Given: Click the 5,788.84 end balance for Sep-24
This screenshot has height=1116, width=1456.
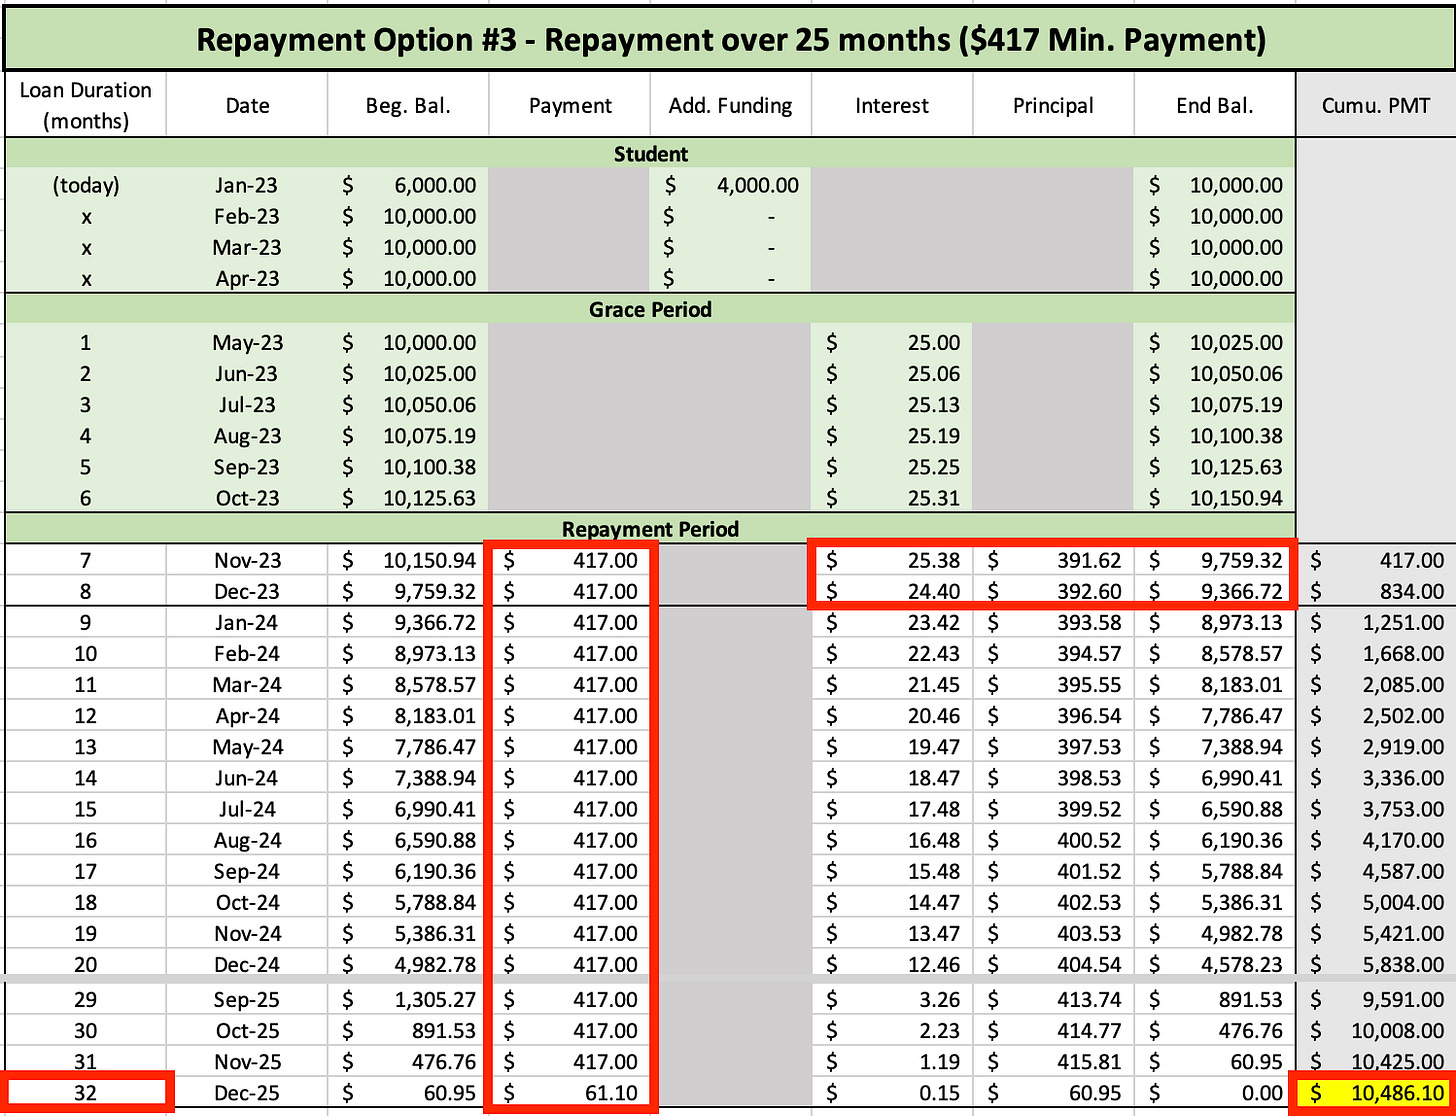Looking at the screenshot, I should 1214,870.
